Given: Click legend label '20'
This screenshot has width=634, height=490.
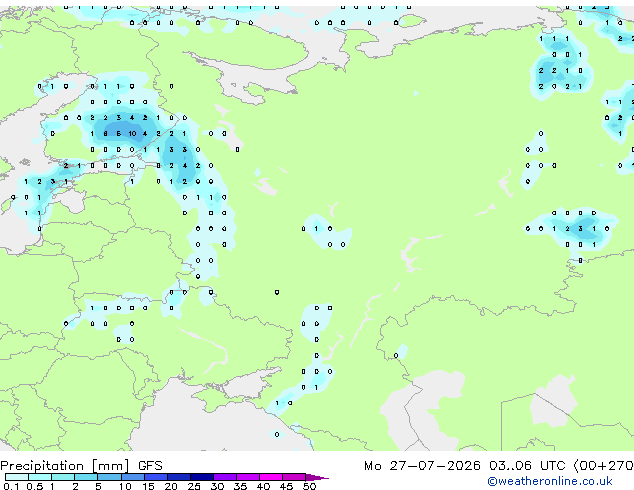Looking at the screenshot, I should tap(171, 486).
